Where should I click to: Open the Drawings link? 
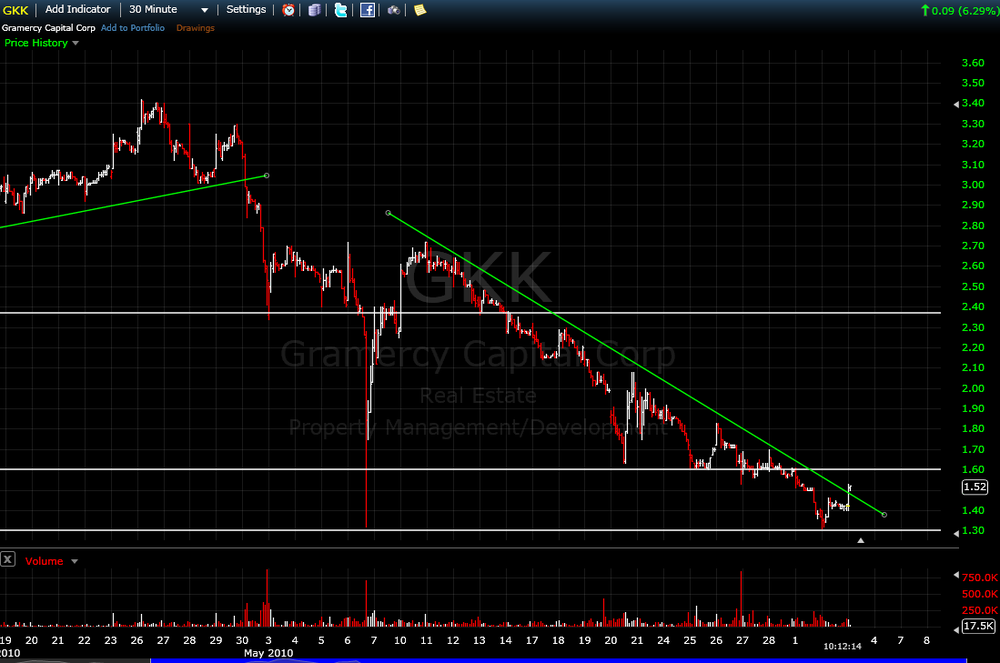(195, 28)
